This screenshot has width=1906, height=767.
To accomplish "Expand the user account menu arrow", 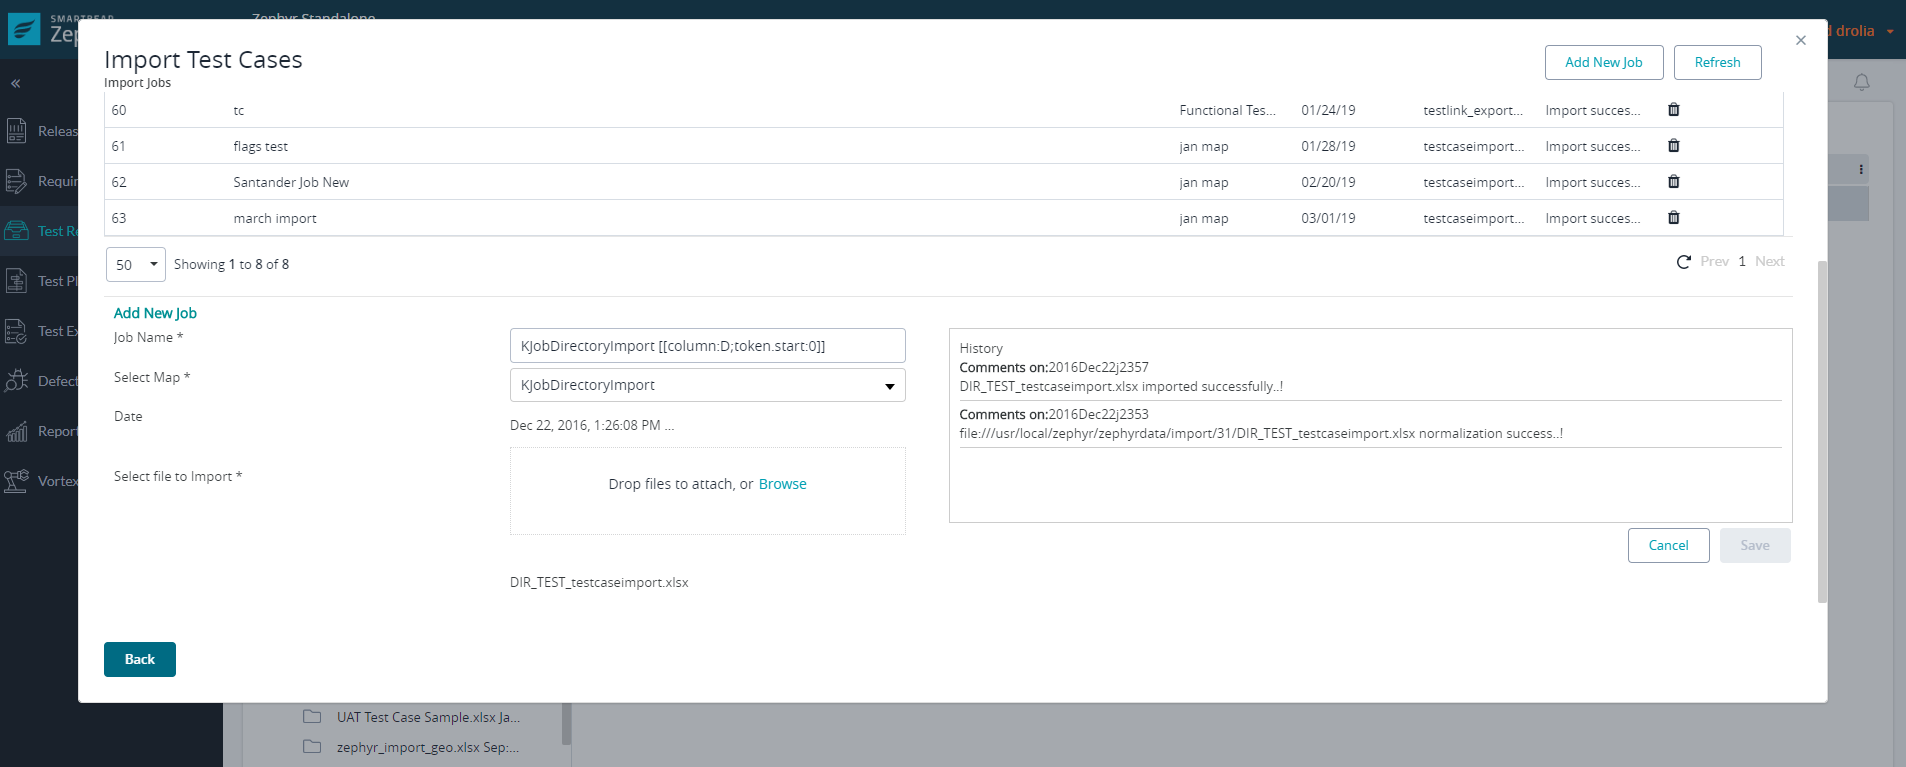I will click(1890, 31).
